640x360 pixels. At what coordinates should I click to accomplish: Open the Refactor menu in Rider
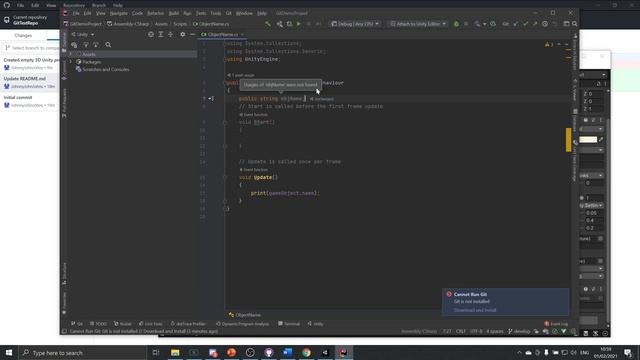155,13
